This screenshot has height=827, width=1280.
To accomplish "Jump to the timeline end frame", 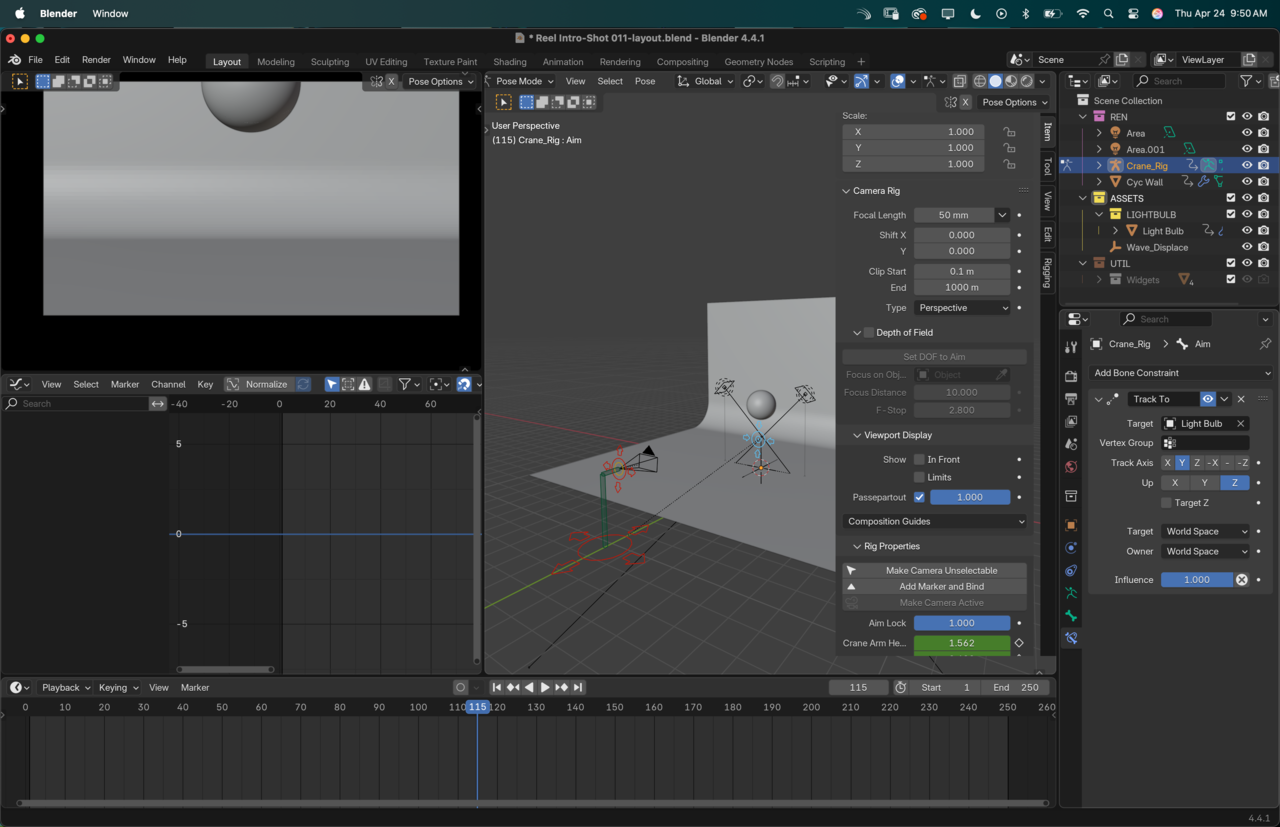I will (x=578, y=687).
